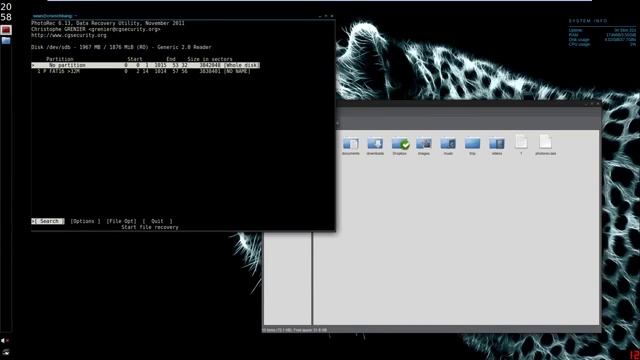640x360 pixels.
Task: Click the SYSTEM INFO desktop widget heading
Action: point(588,21)
